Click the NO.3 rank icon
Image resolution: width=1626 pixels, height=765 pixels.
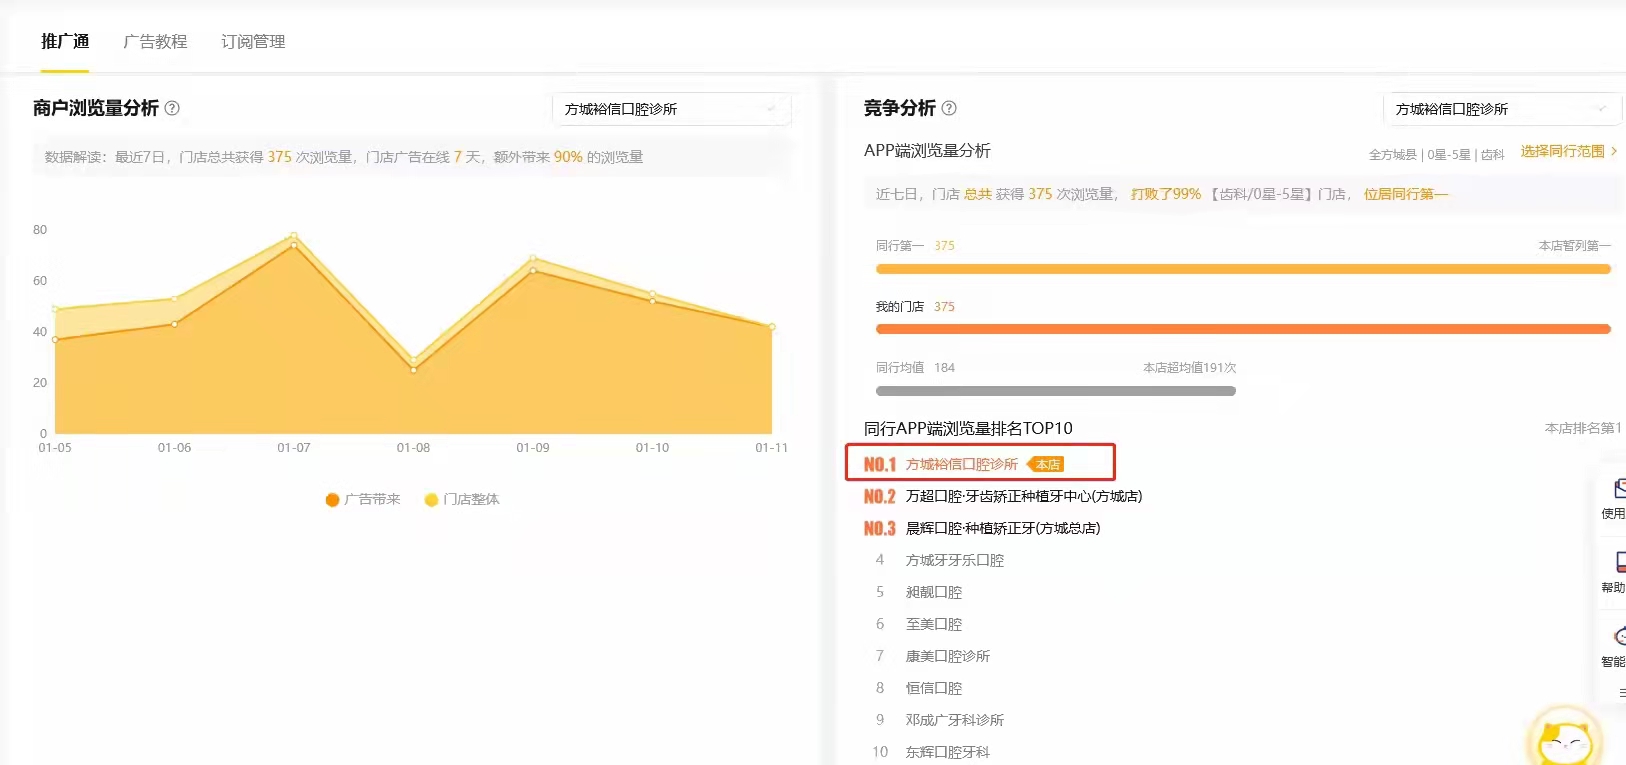click(x=879, y=528)
